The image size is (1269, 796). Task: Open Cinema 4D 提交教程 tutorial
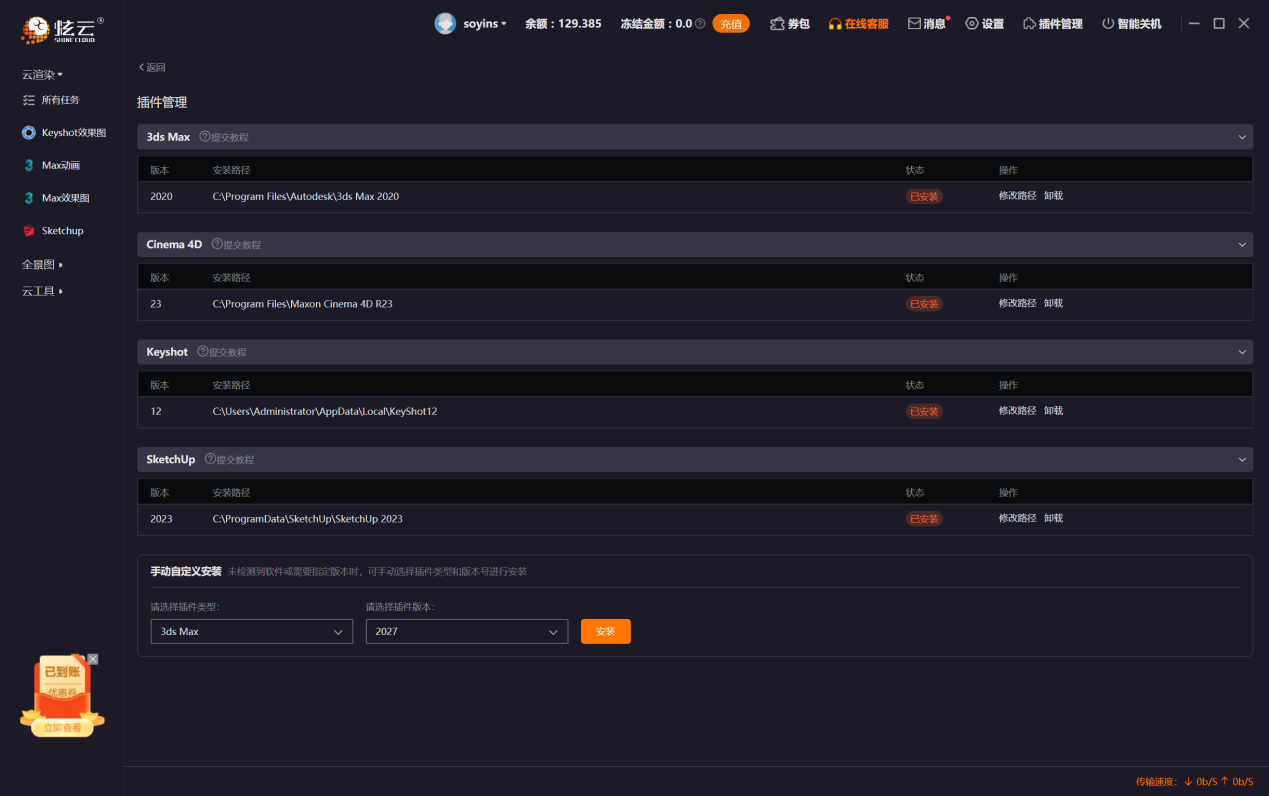[236, 244]
